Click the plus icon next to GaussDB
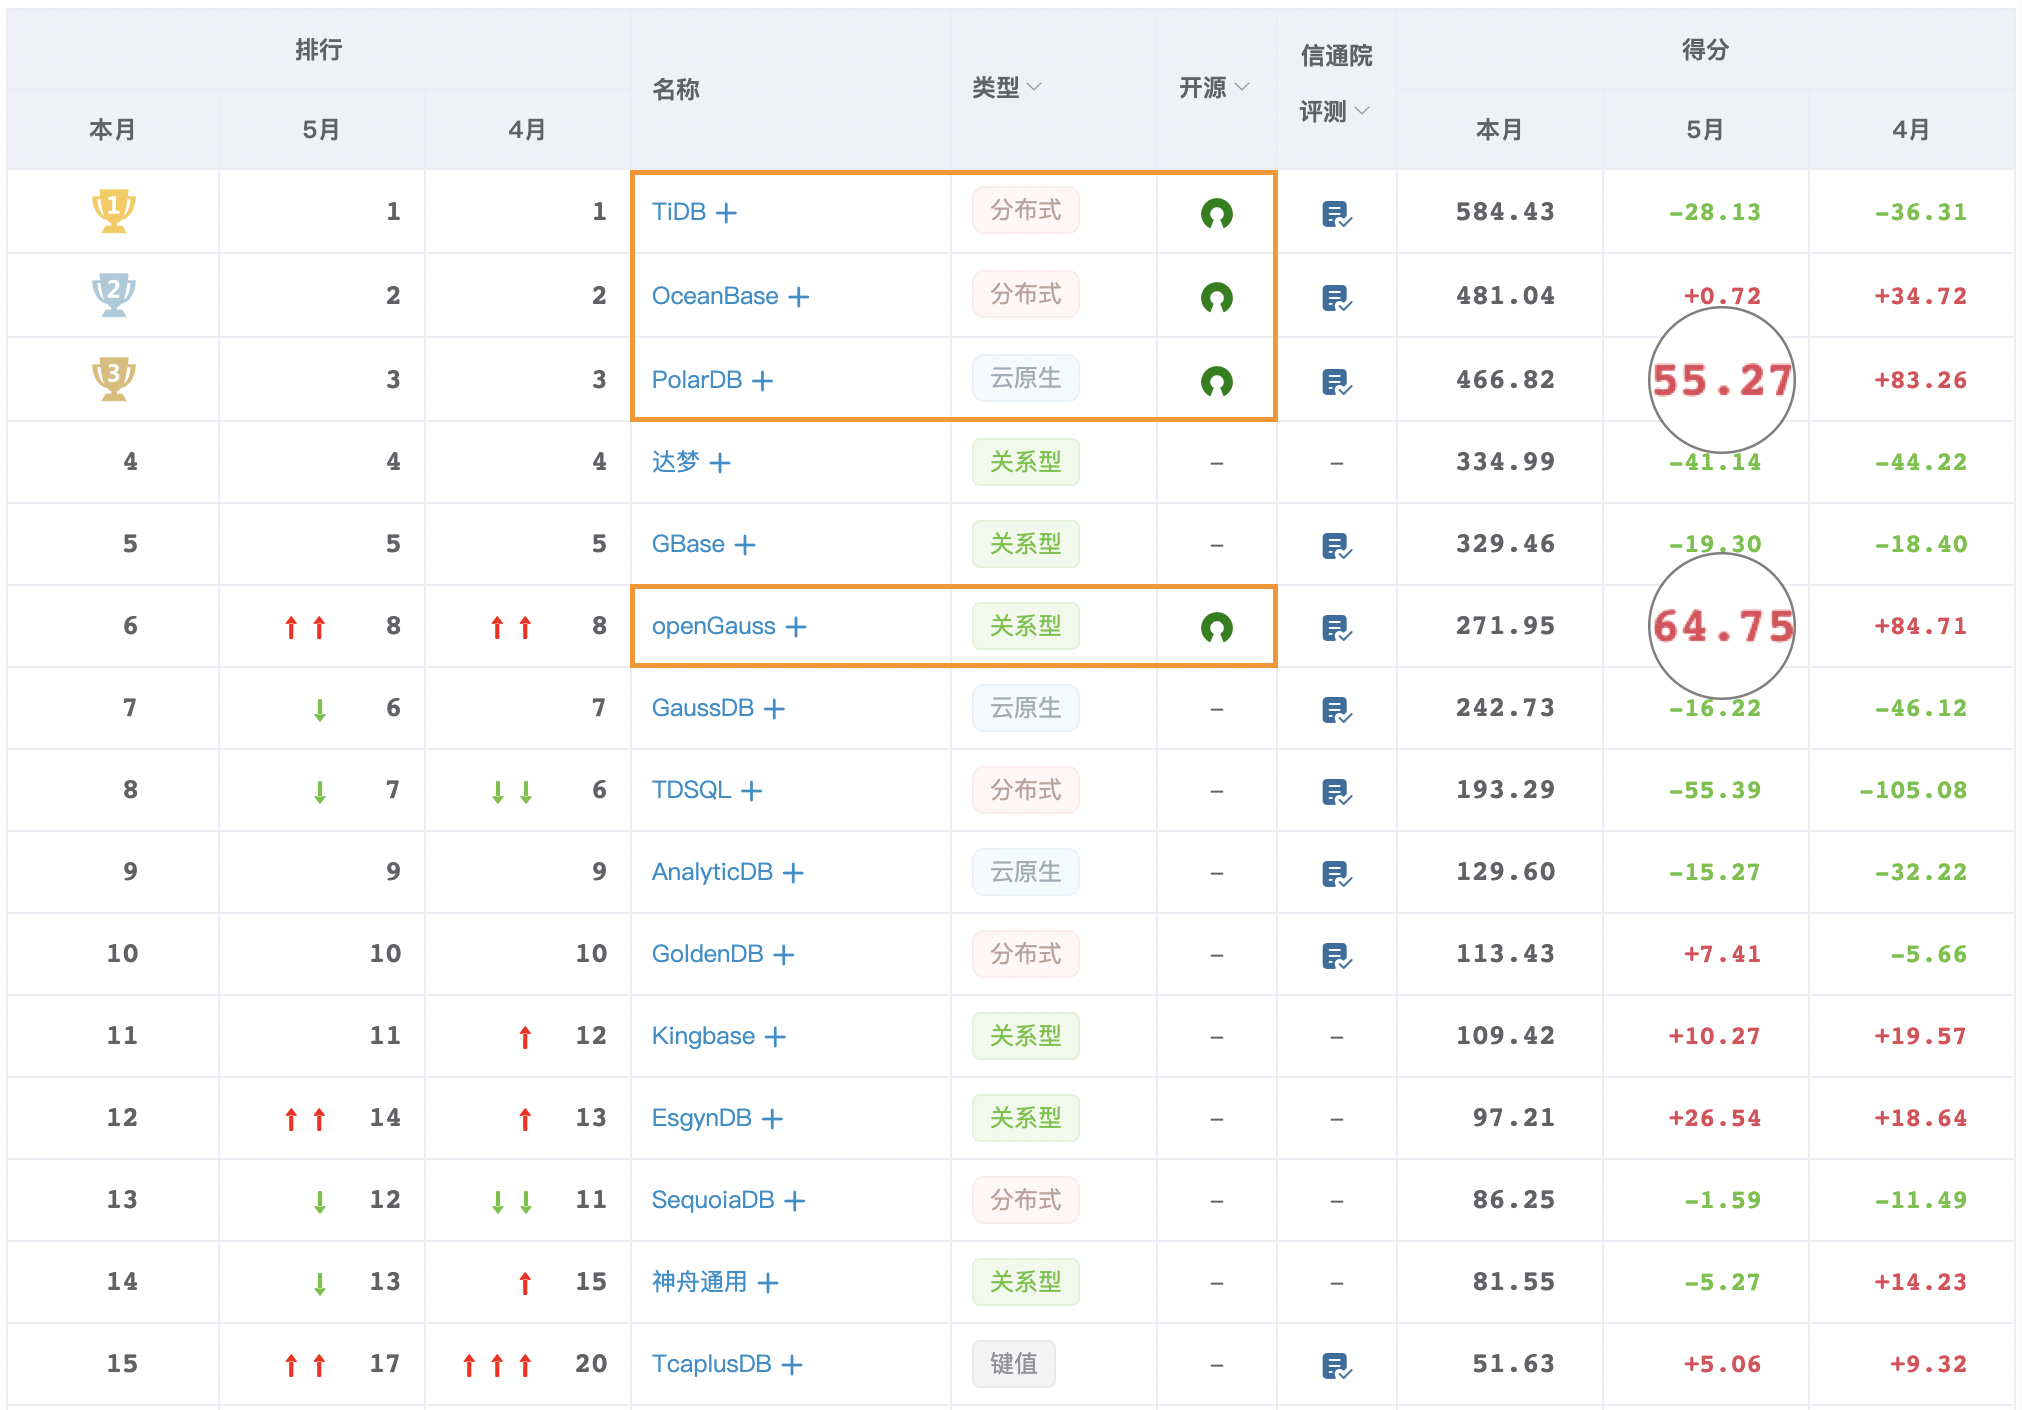 (x=774, y=709)
